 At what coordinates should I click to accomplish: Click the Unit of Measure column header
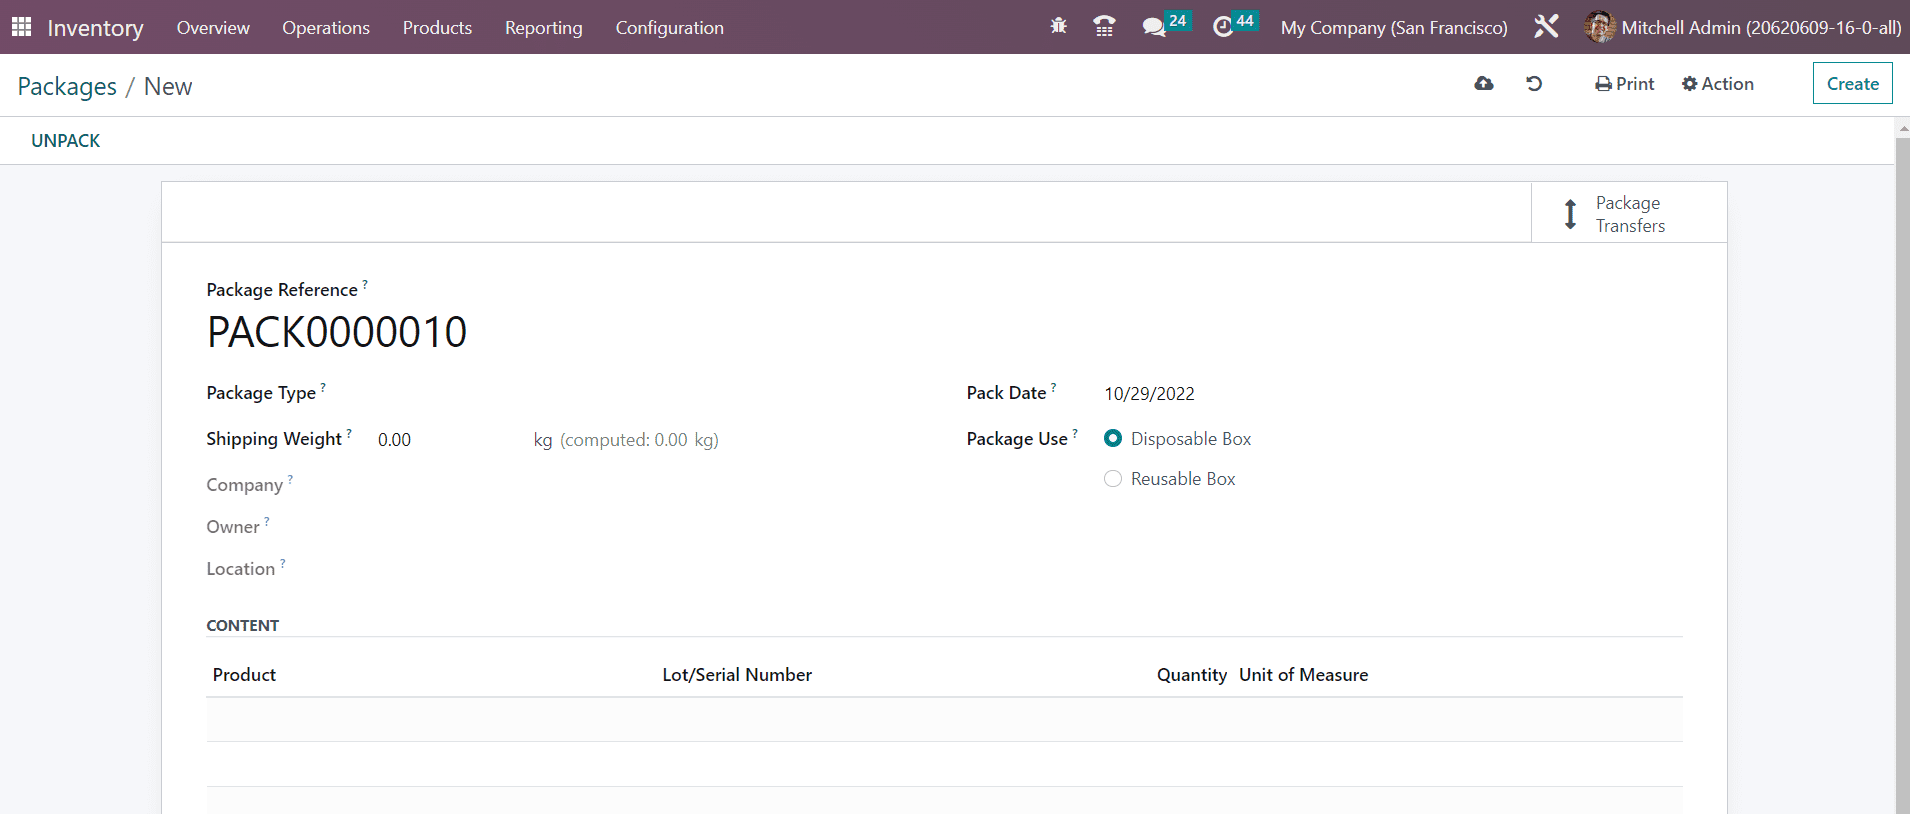(x=1303, y=675)
